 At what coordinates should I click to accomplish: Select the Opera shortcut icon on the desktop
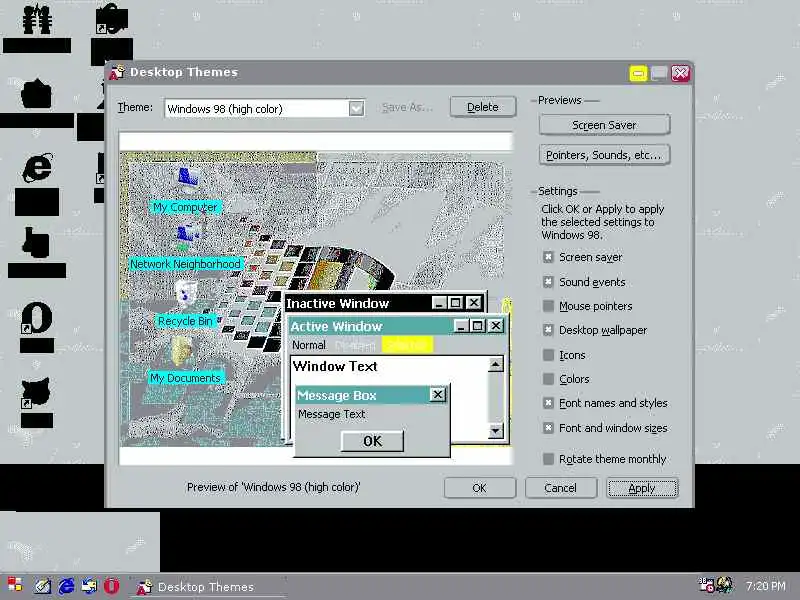click(x=37, y=317)
